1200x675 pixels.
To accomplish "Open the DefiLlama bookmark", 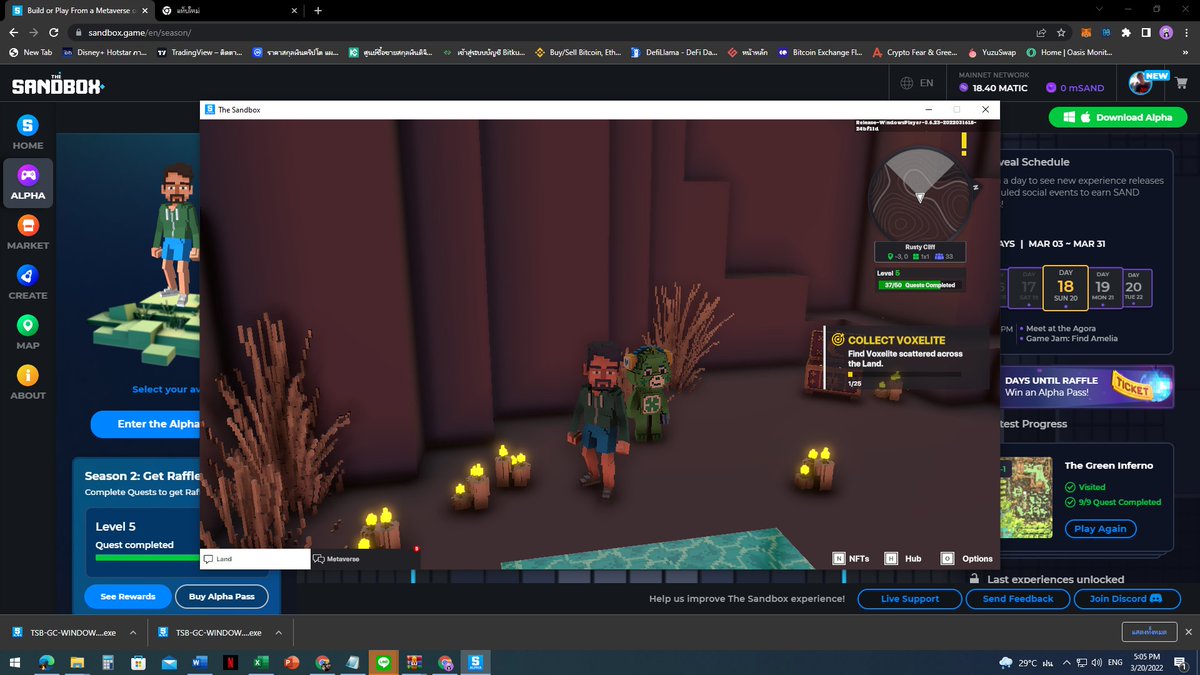I will point(673,52).
